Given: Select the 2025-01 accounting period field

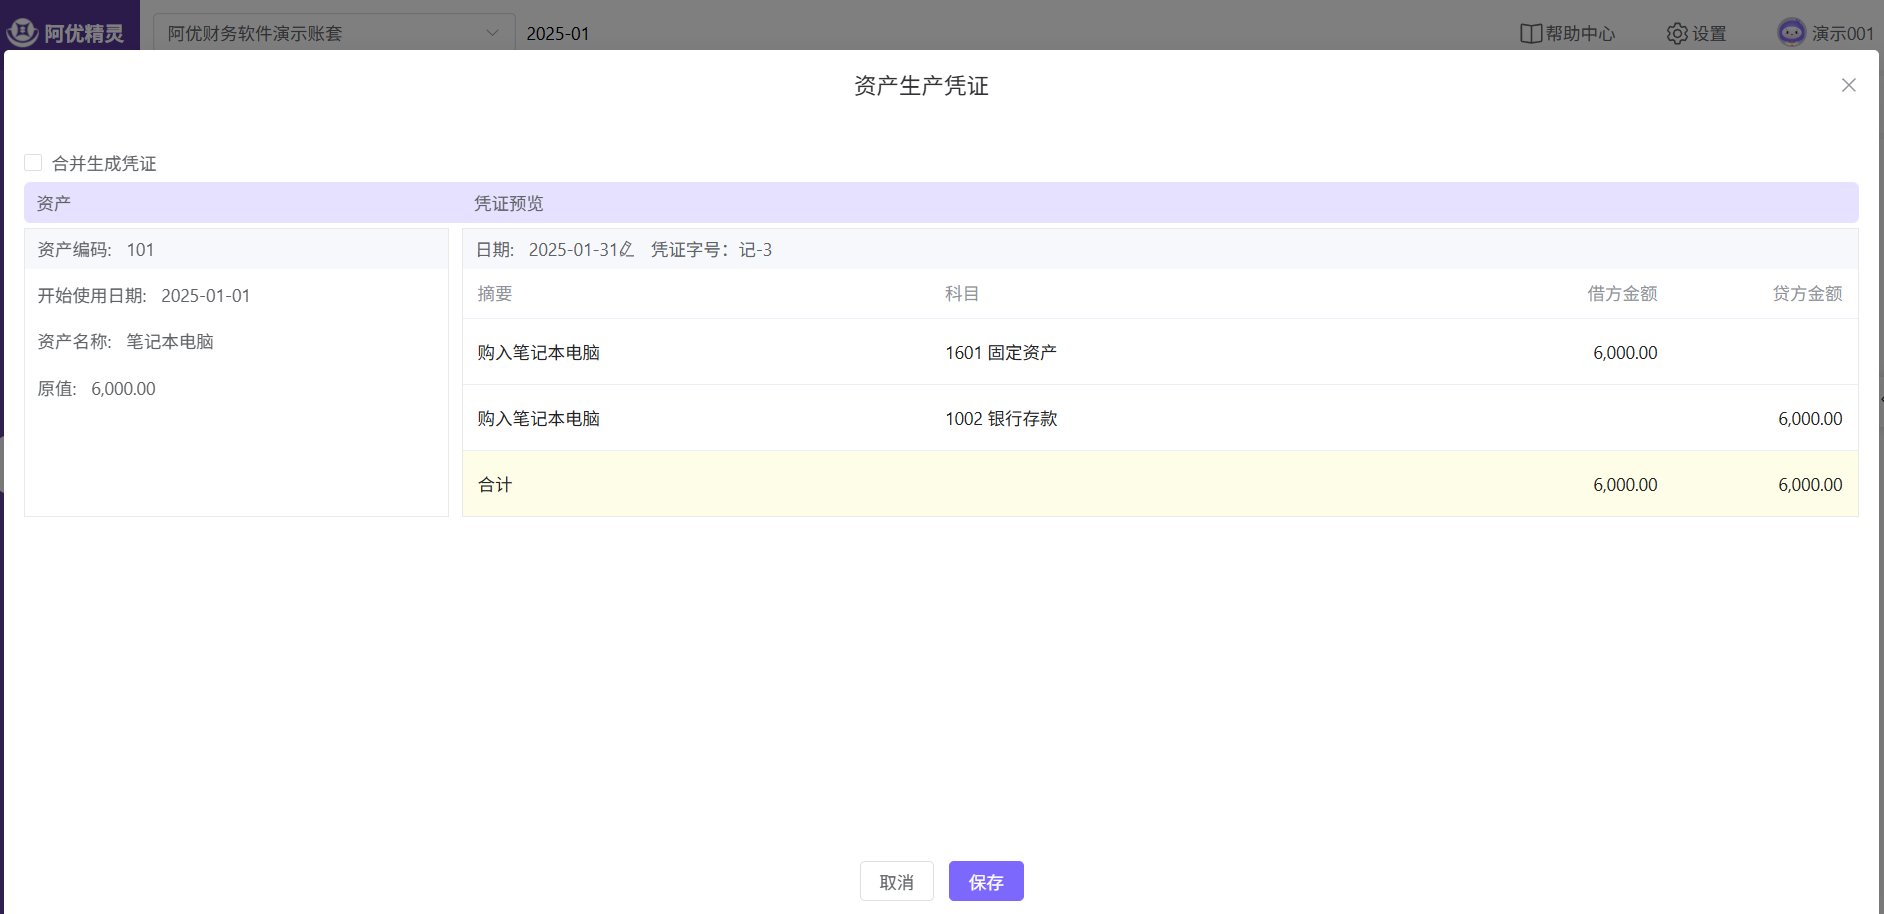Looking at the screenshot, I should (x=558, y=33).
